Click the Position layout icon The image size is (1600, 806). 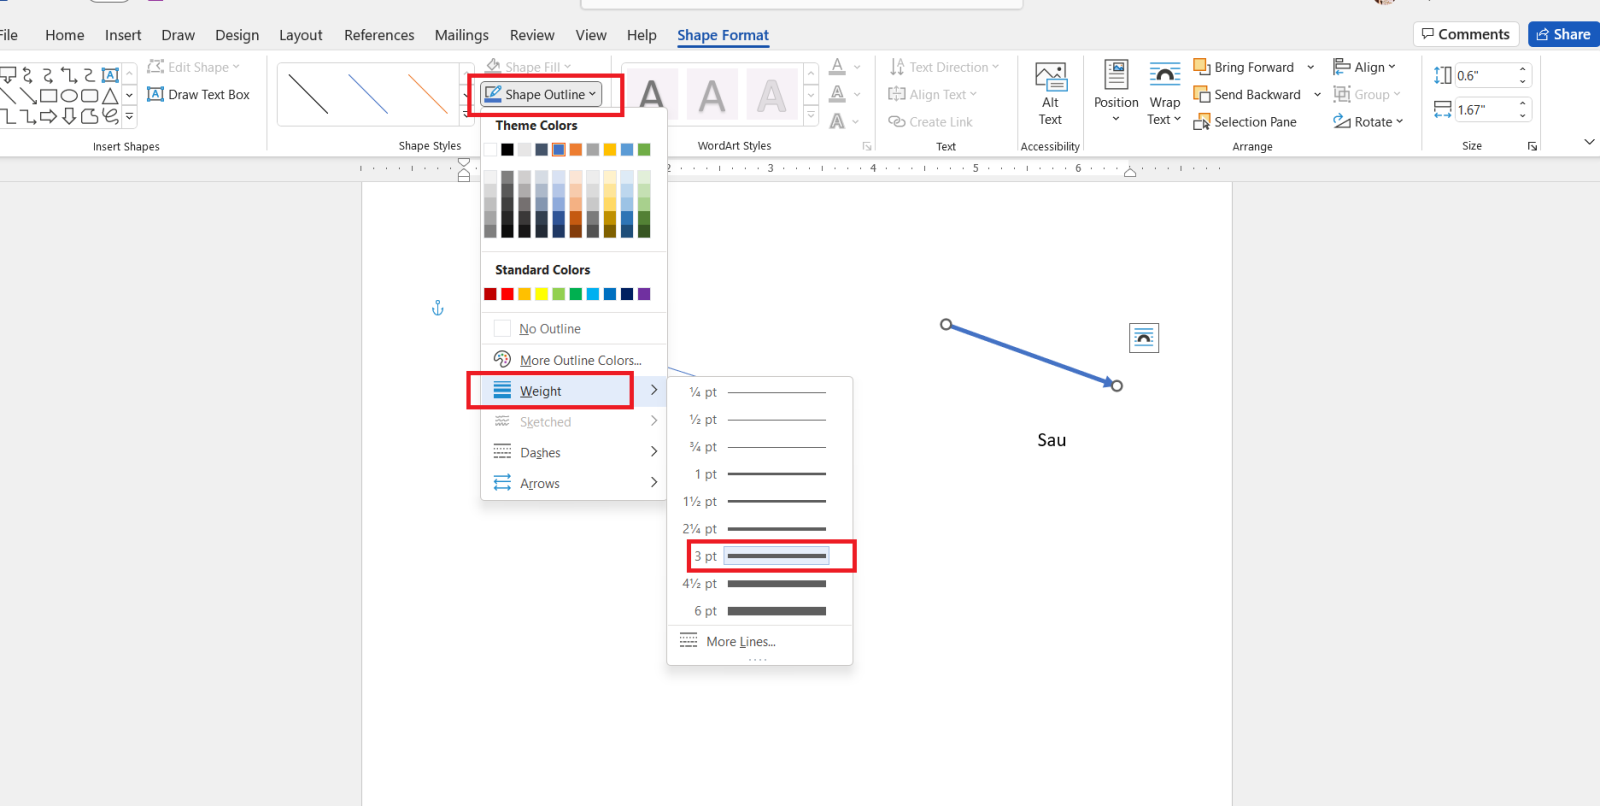pyautogui.click(x=1116, y=92)
